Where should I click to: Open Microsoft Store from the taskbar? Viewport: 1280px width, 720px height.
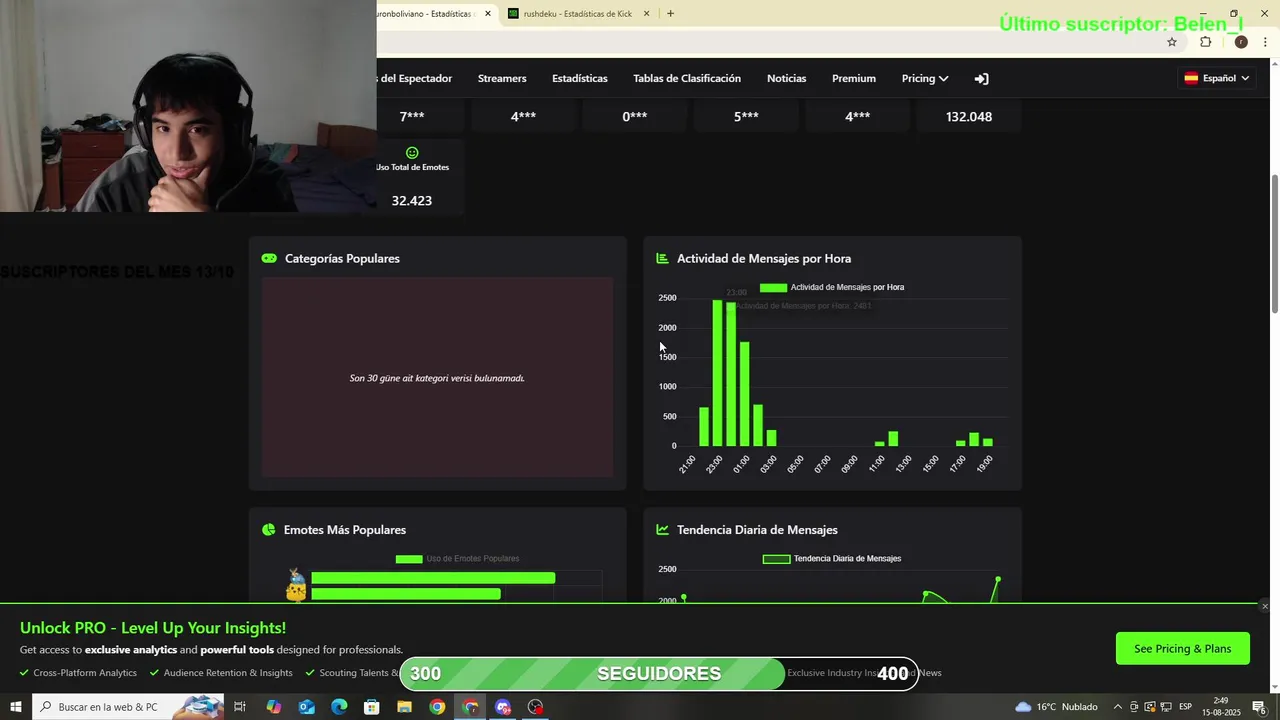click(372, 707)
